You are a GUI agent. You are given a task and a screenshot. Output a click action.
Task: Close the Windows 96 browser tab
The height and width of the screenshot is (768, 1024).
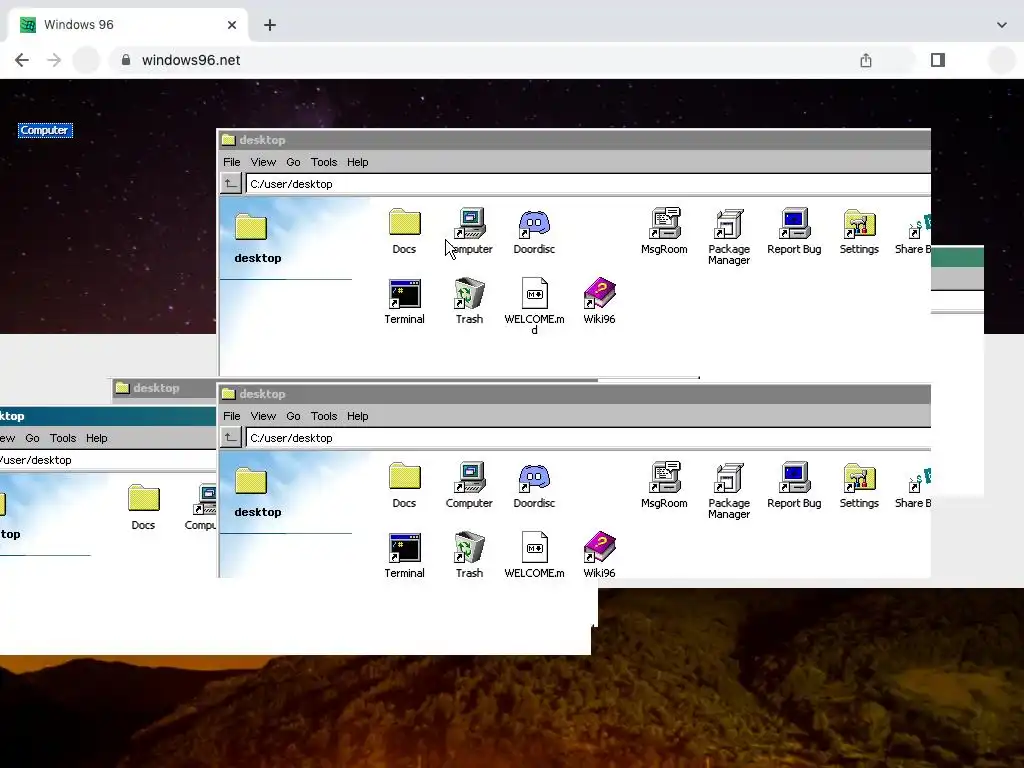[x=232, y=25]
